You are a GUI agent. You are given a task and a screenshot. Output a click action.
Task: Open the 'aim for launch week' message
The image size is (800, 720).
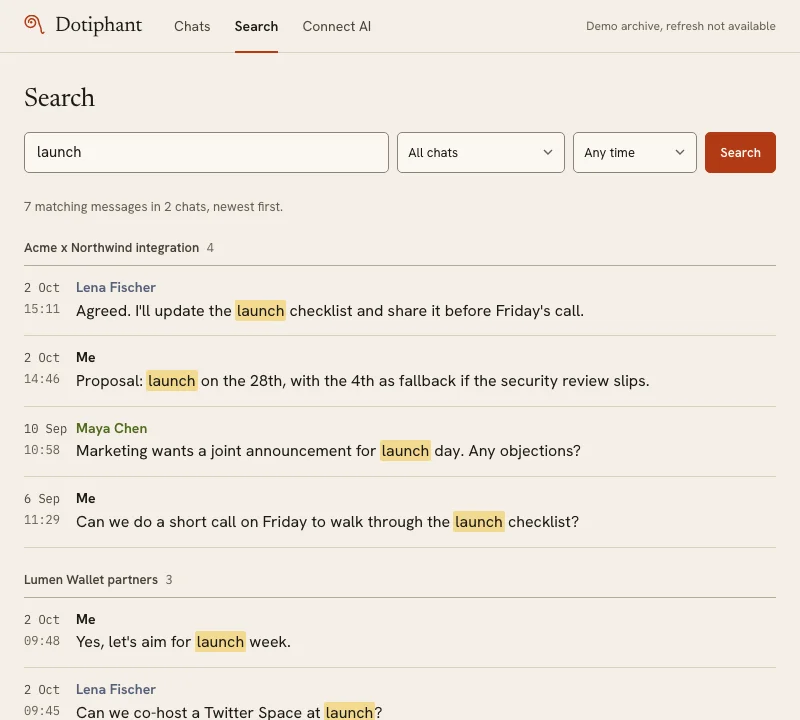[x=400, y=633]
